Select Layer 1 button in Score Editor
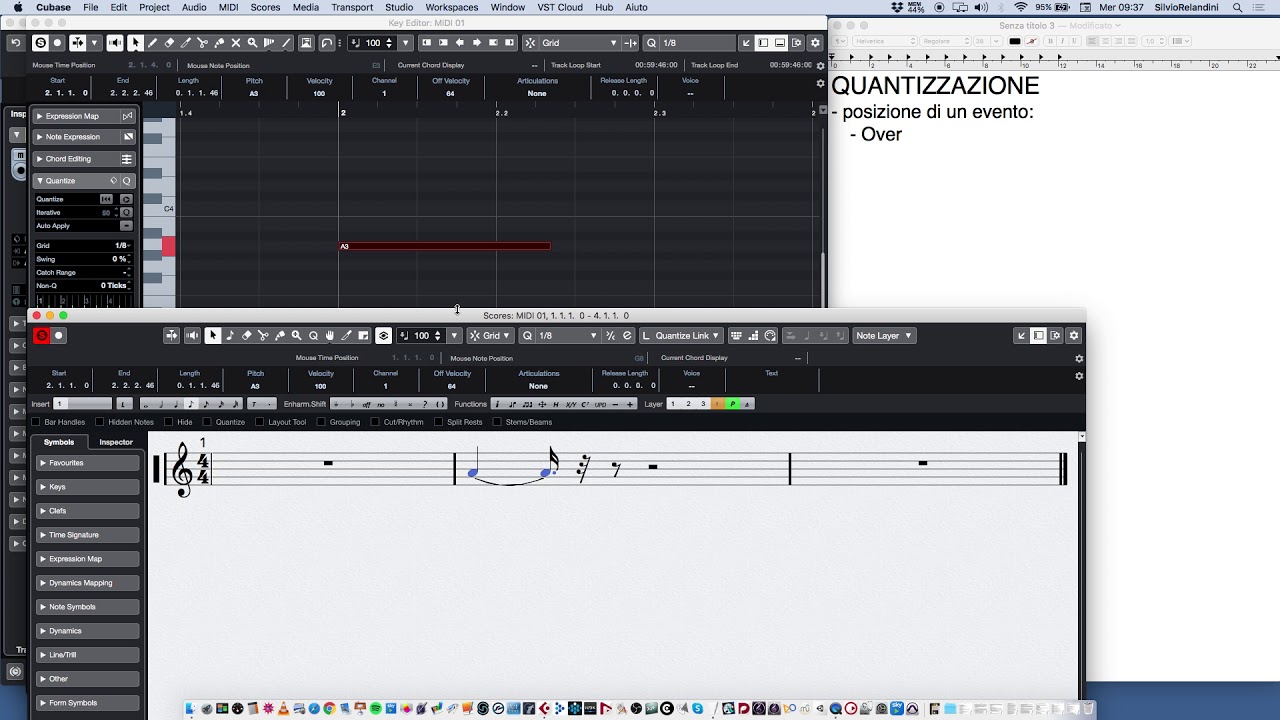 coord(673,404)
